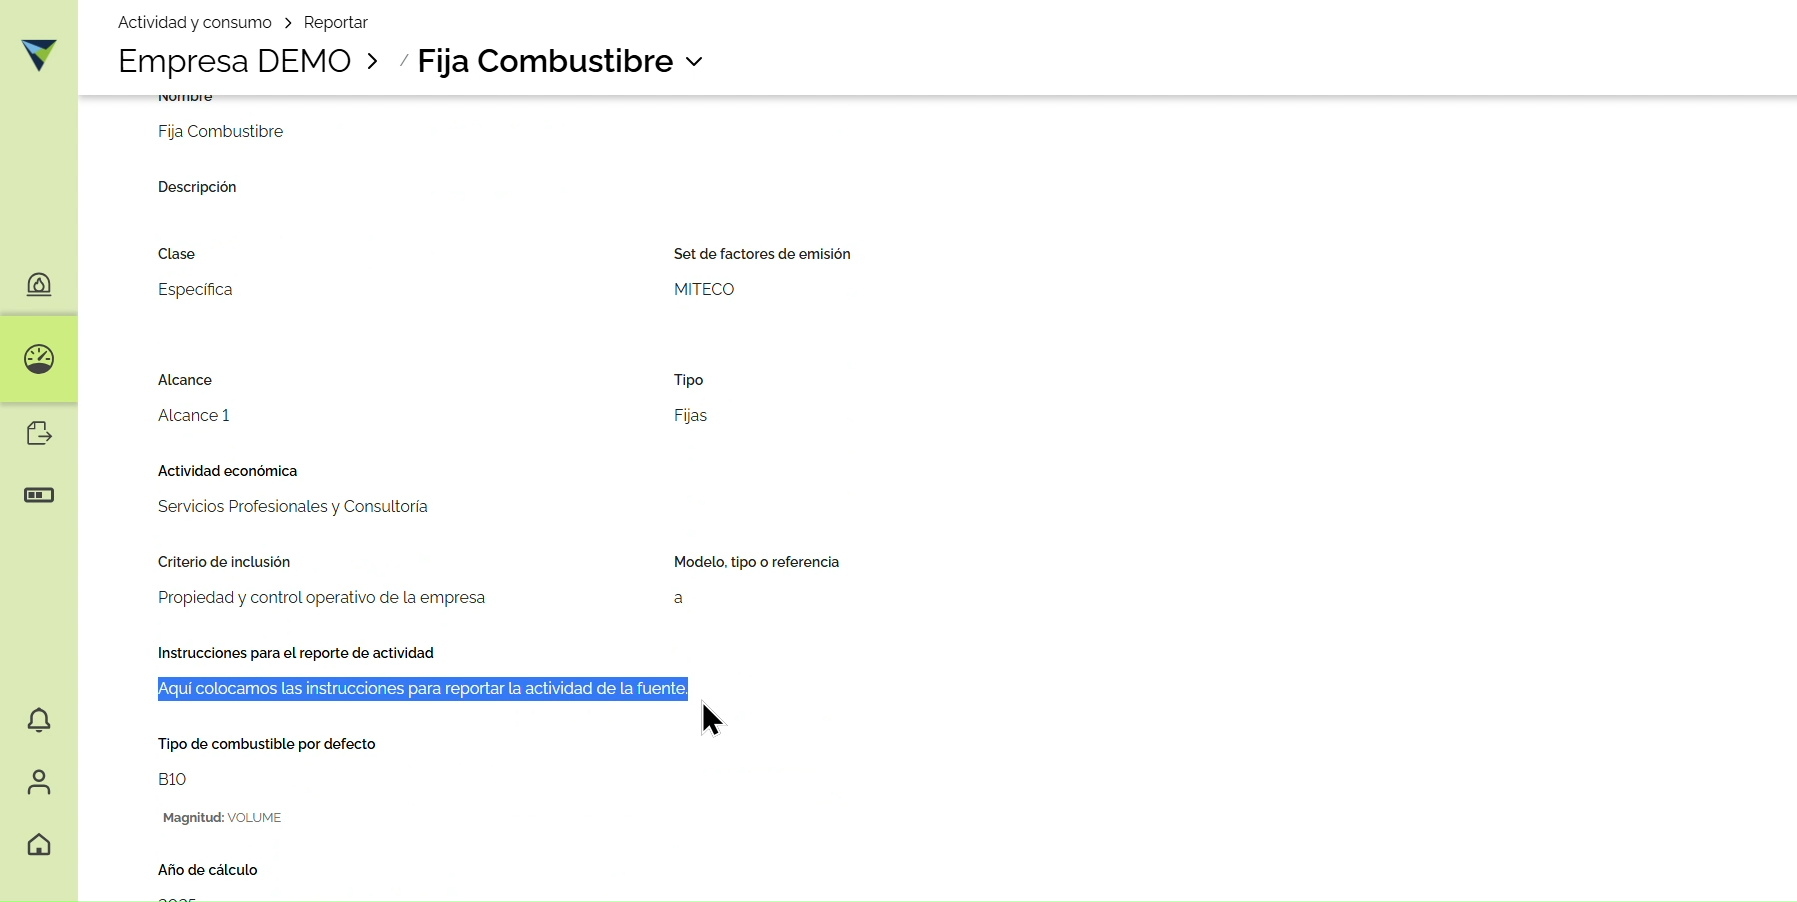Image resolution: width=1797 pixels, height=902 pixels.
Task: Click the triangular app logo
Action: (39, 55)
